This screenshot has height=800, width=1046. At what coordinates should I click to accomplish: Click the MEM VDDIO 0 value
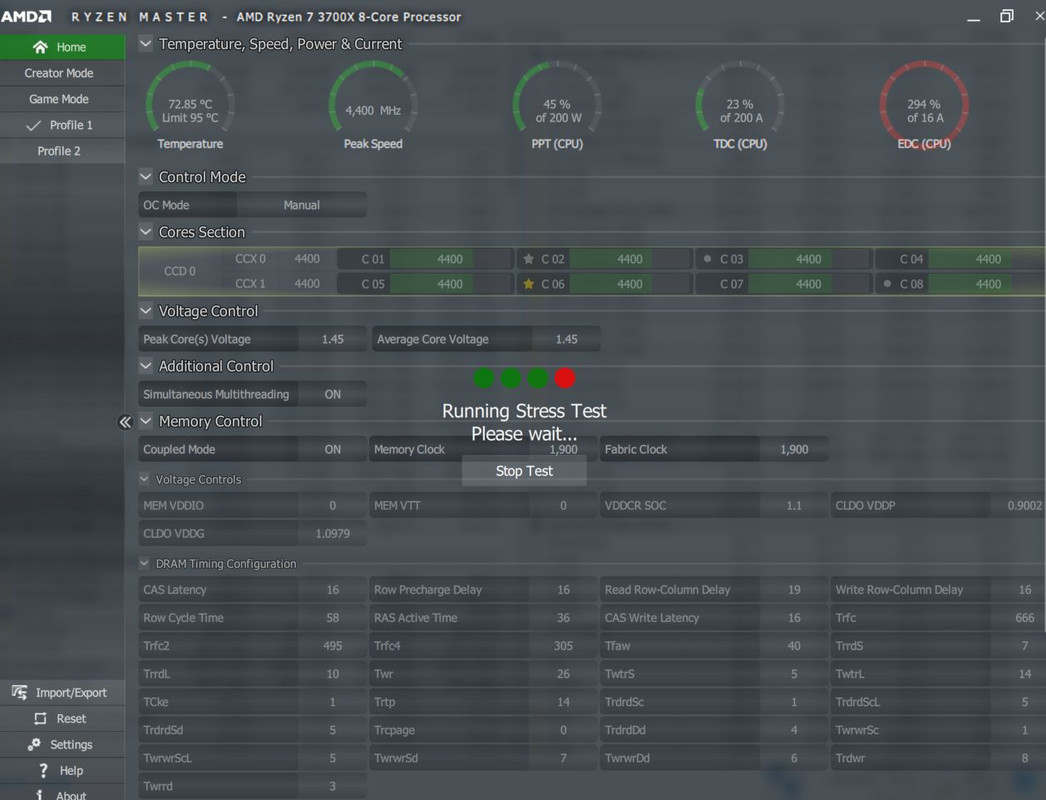[x=332, y=506]
